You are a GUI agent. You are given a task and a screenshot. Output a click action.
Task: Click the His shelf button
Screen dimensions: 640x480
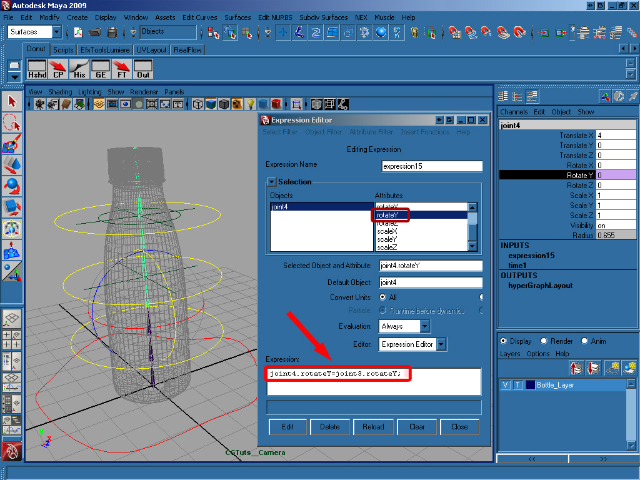[x=79, y=70]
